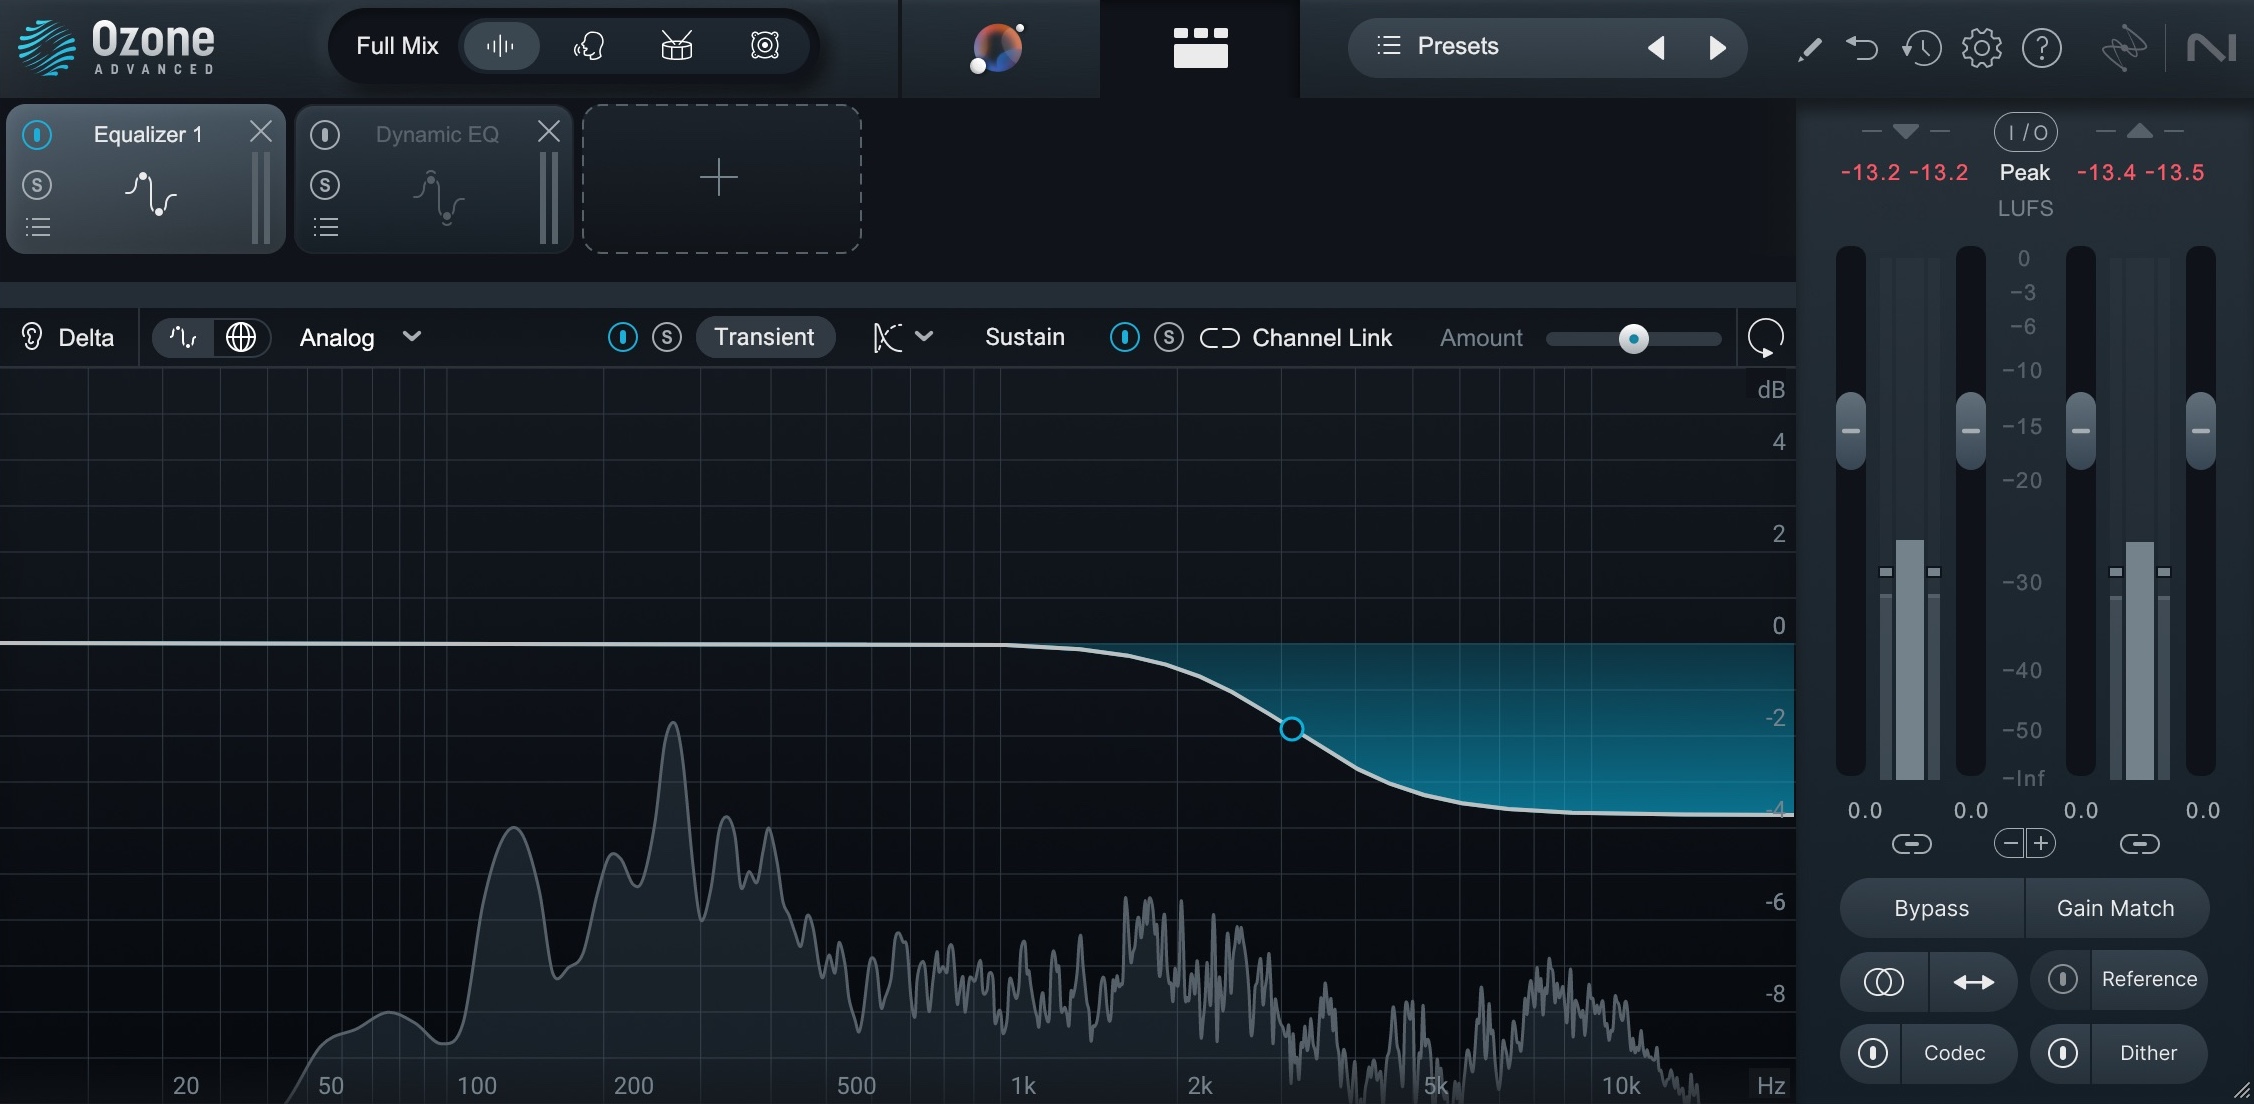
Task: Select the waveform Full Mix target icon
Action: (x=500, y=46)
